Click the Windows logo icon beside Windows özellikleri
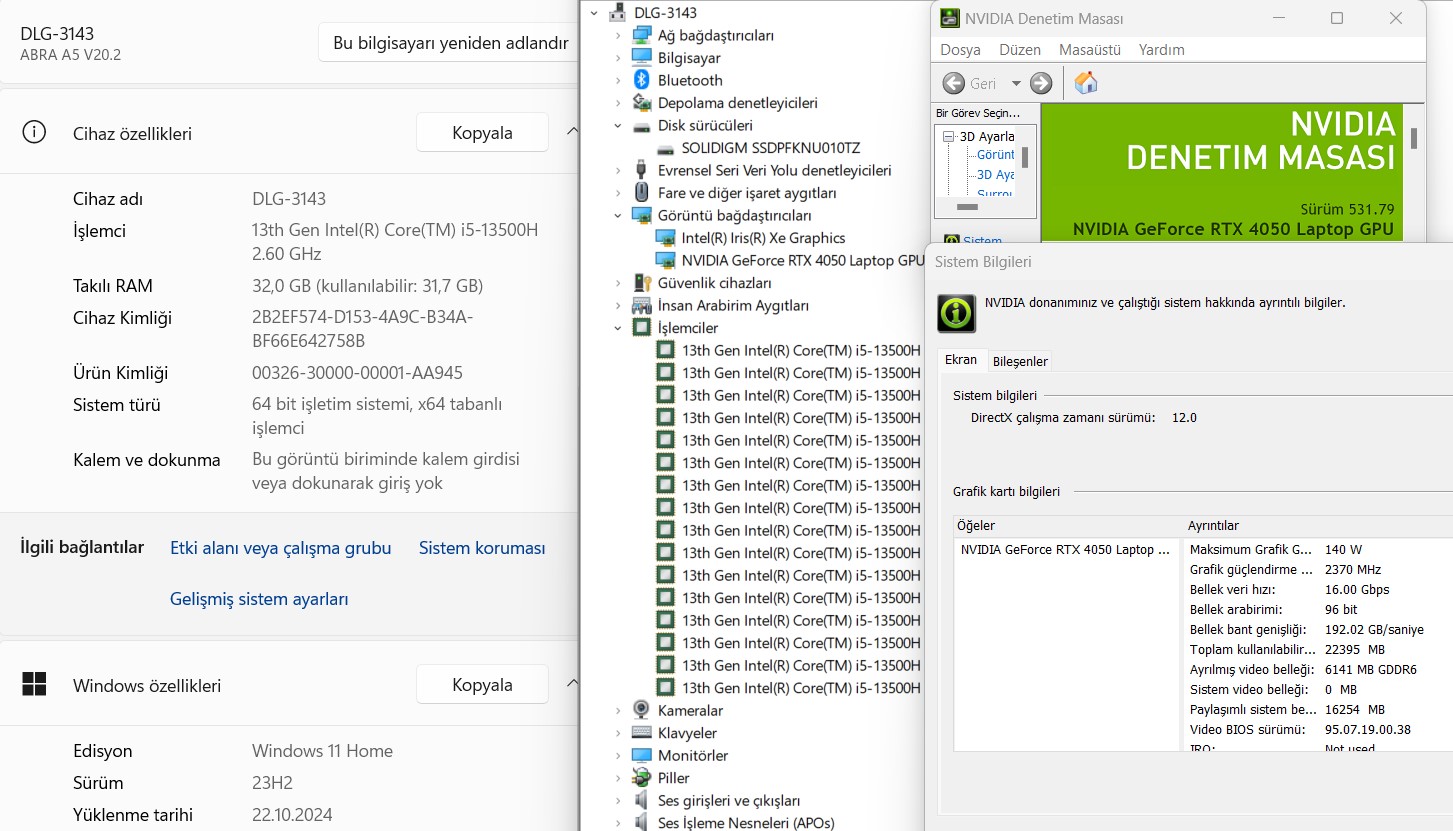The height and width of the screenshot is (831, 1453). pyautogui.click(x=34, y=685)
